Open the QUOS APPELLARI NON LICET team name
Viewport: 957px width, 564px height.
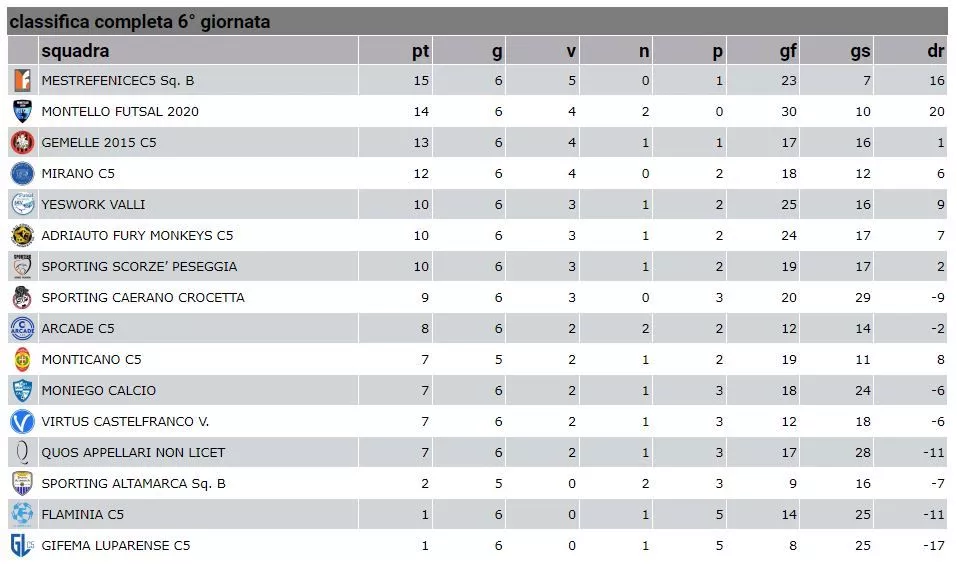pos(133,452)
